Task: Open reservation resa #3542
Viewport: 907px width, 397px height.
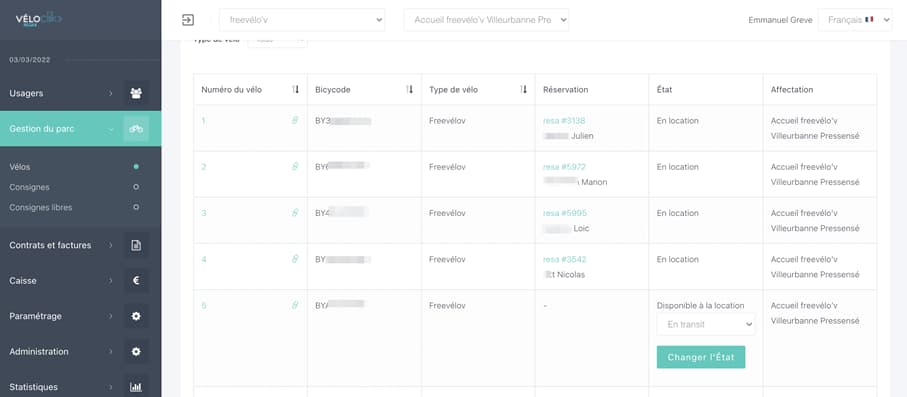Action: pos(565,259)
